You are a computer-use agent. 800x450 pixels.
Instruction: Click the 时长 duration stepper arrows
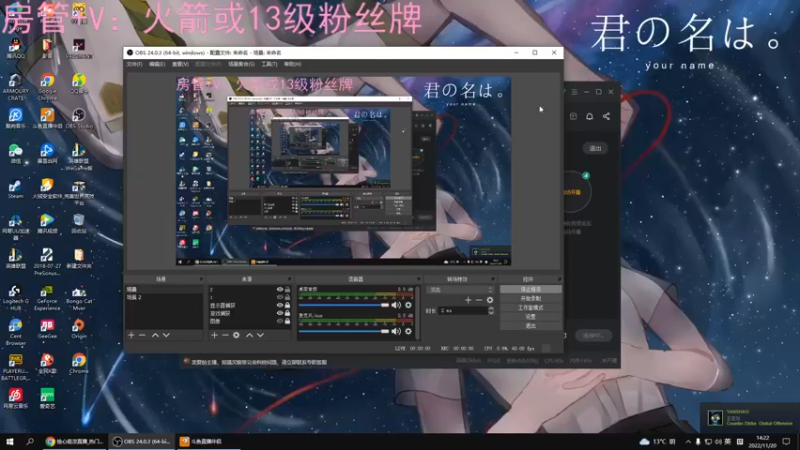pos(491,310)
